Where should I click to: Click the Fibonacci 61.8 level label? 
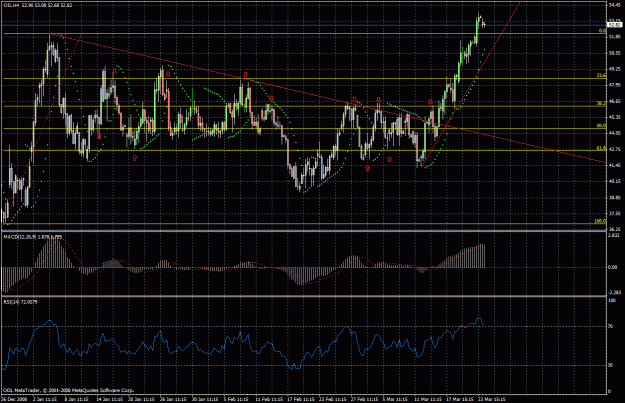point(601,147)
